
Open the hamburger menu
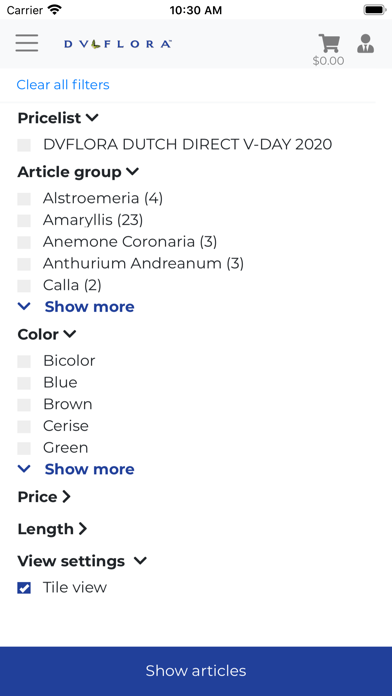coord(27,43)
